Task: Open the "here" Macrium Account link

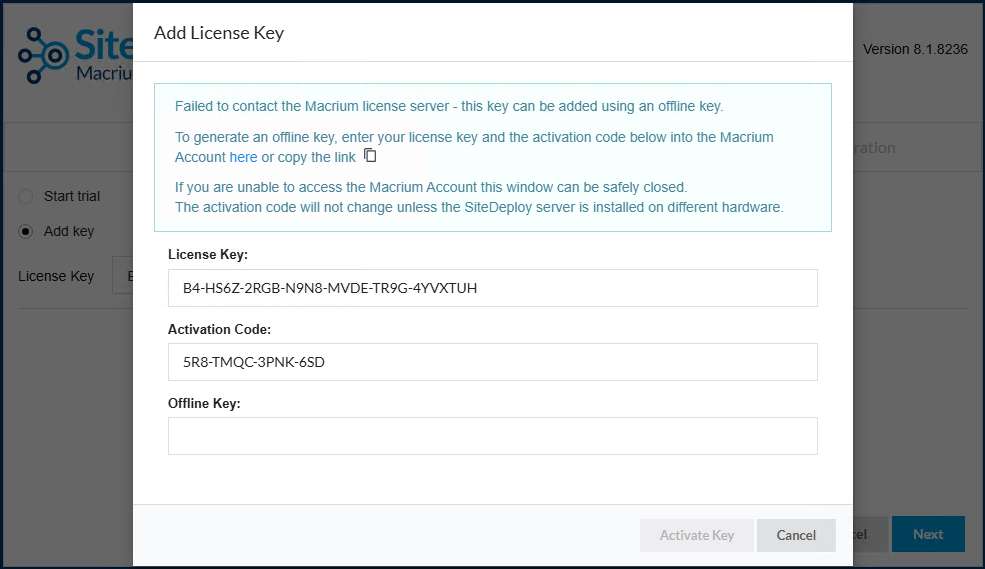Action: tap(243, 157)
